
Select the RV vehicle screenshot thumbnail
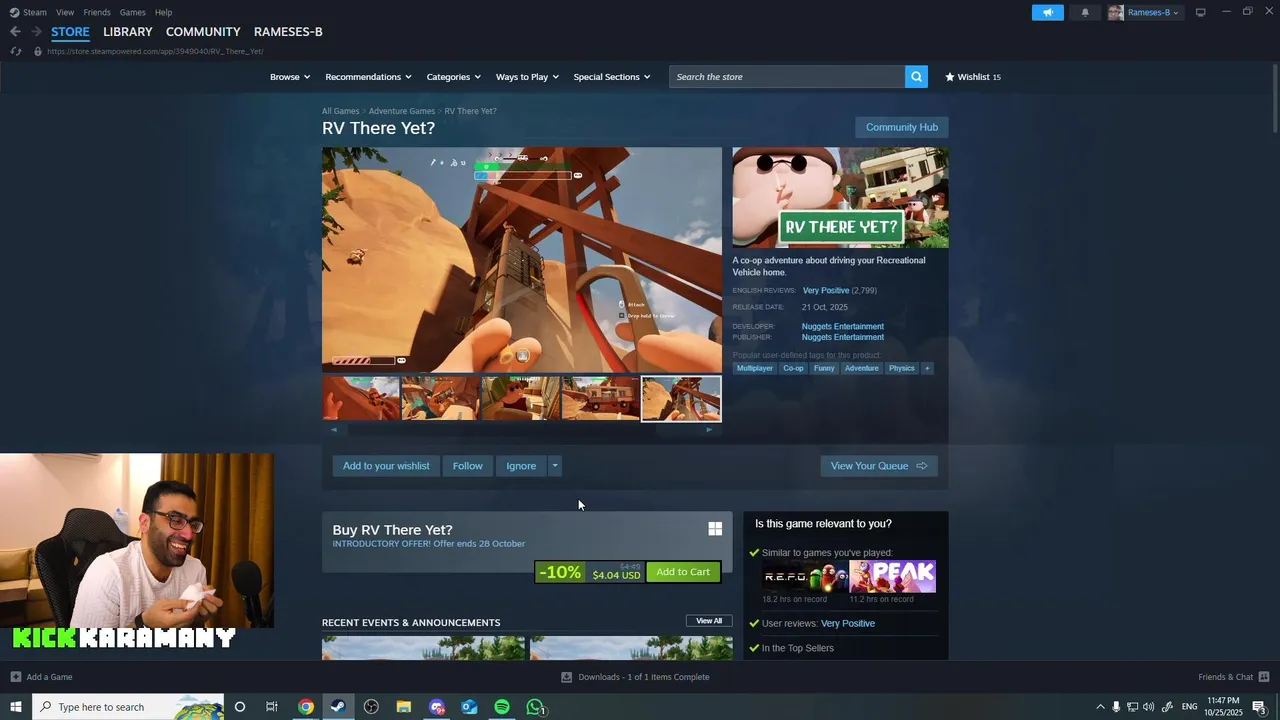(x=601, y=398)
